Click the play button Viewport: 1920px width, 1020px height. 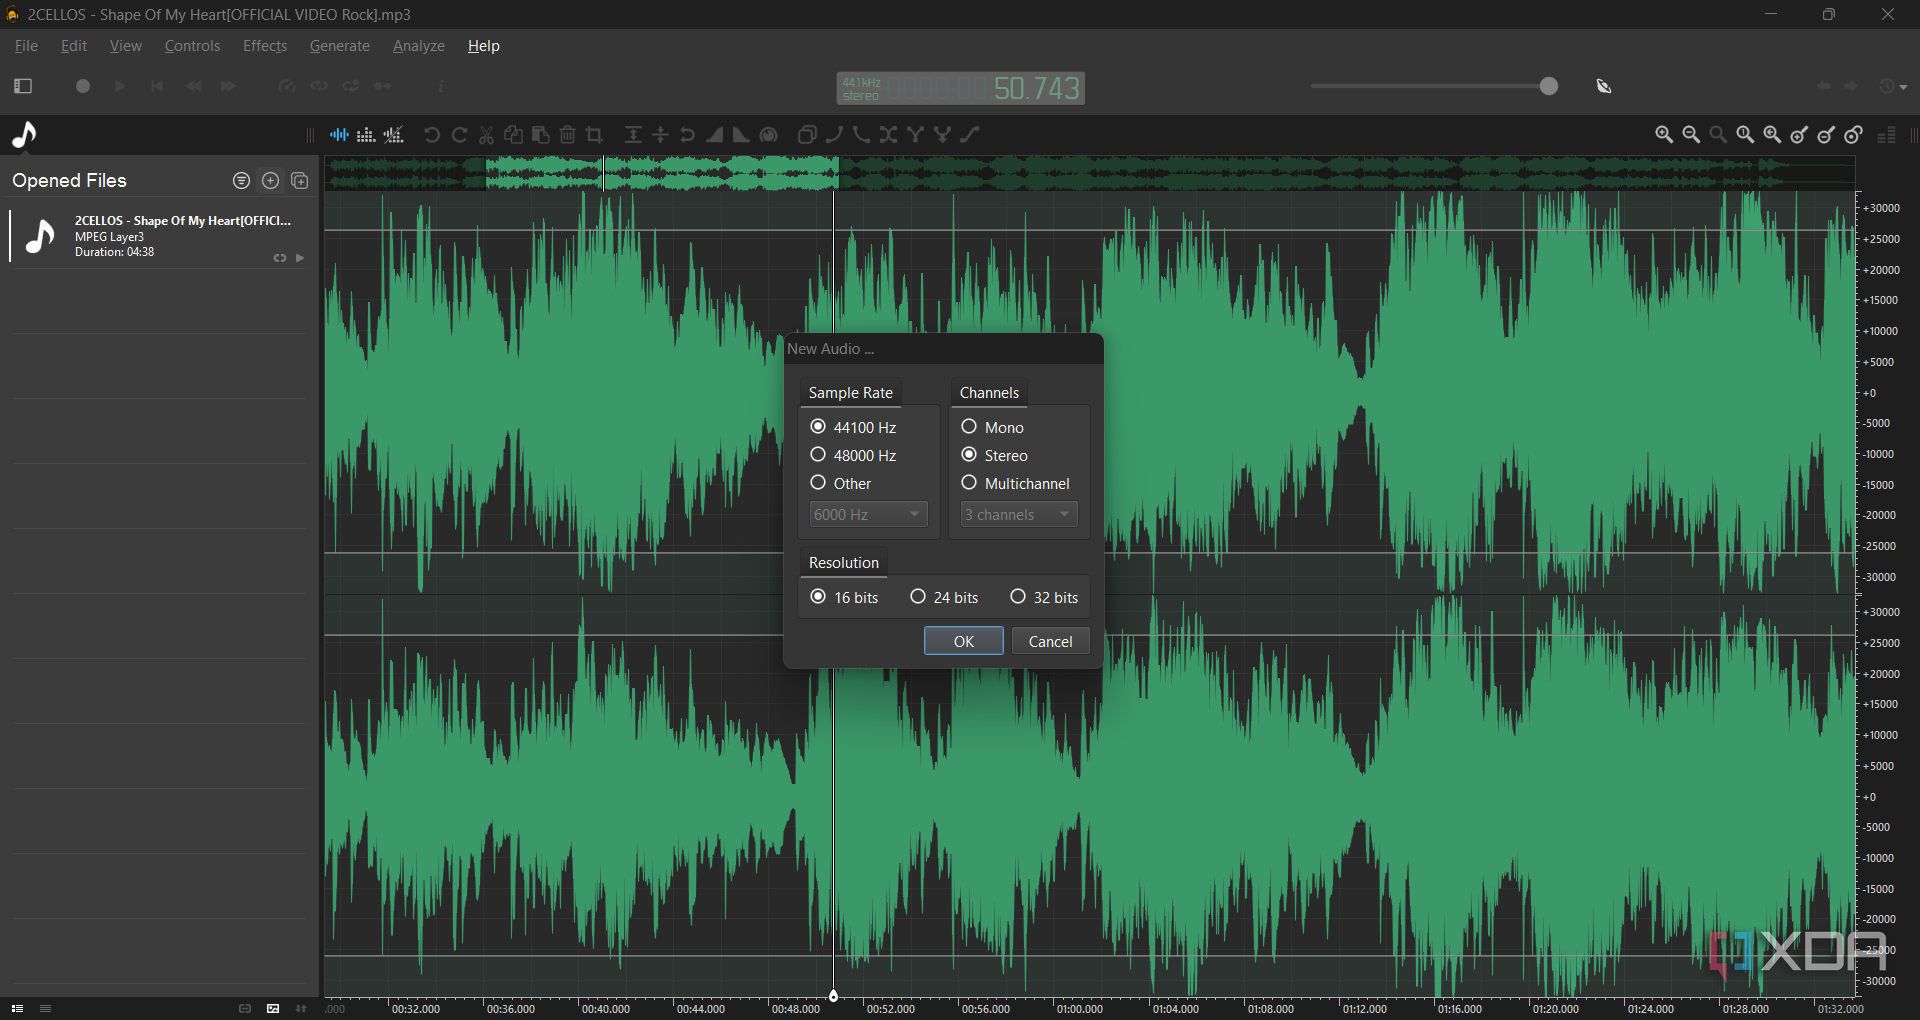(x=120, y=86)
